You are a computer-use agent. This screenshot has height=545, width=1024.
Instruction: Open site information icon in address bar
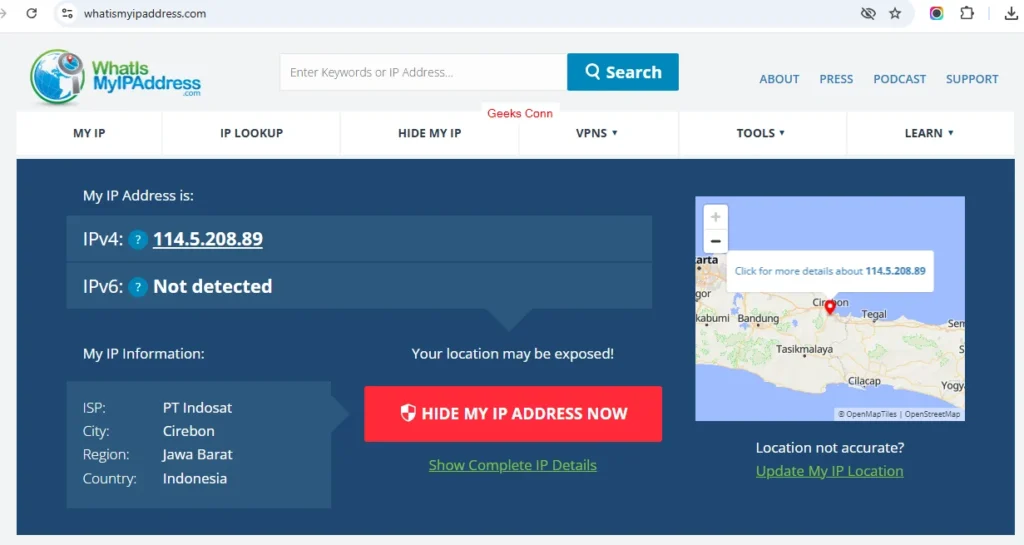(67, 13)
